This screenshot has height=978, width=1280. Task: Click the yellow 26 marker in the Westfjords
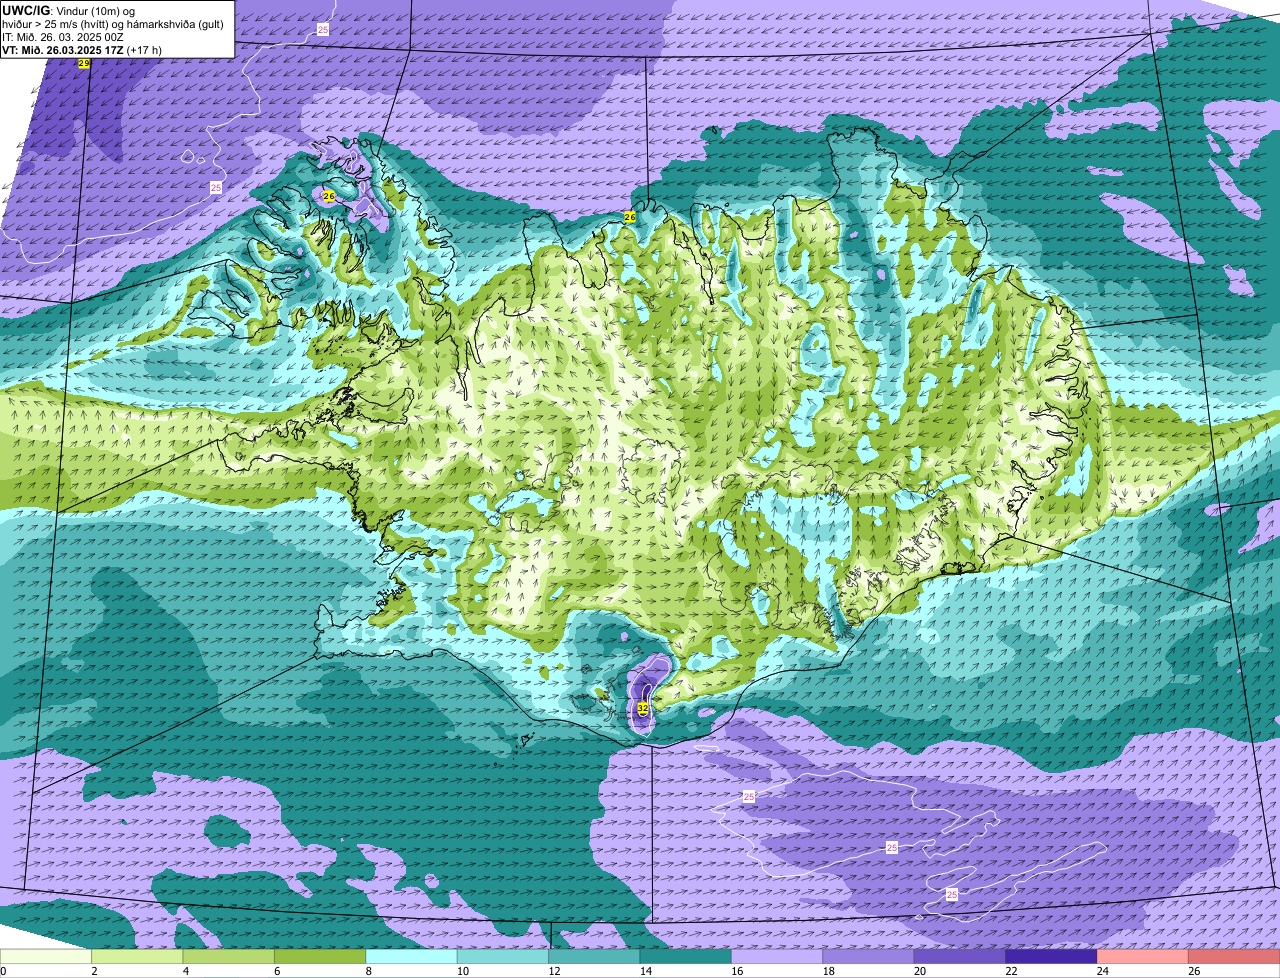click(328, 196)
